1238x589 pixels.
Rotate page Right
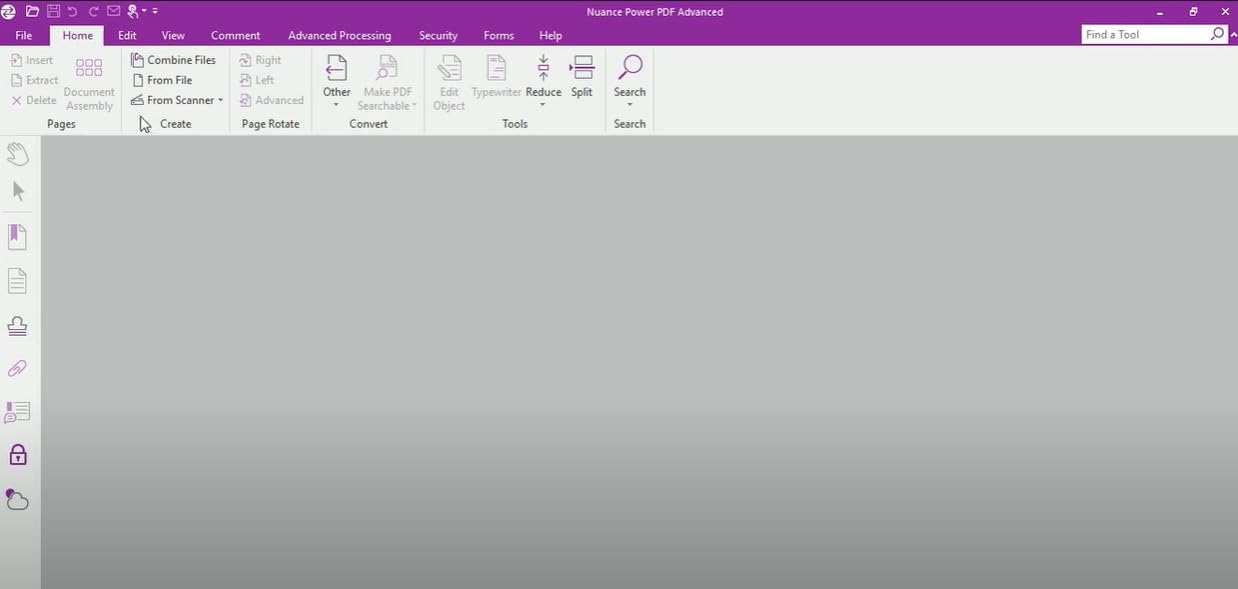coord(260,60)
